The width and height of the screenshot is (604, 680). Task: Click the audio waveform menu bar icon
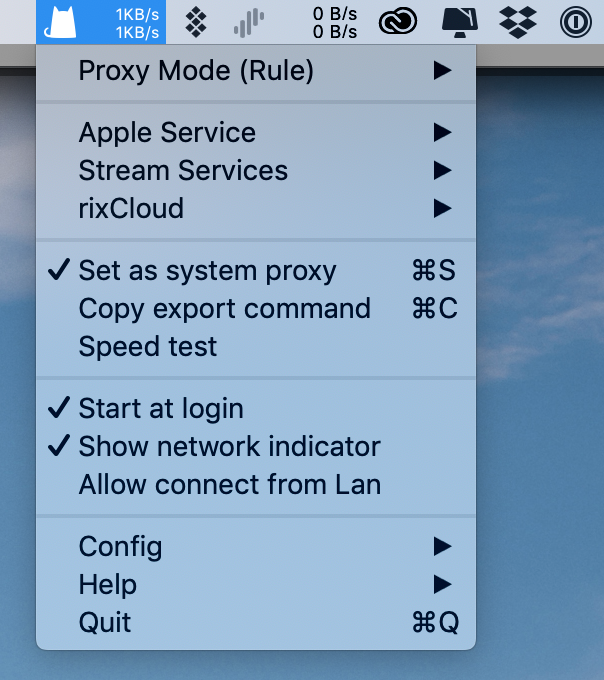tap(249, 22)
